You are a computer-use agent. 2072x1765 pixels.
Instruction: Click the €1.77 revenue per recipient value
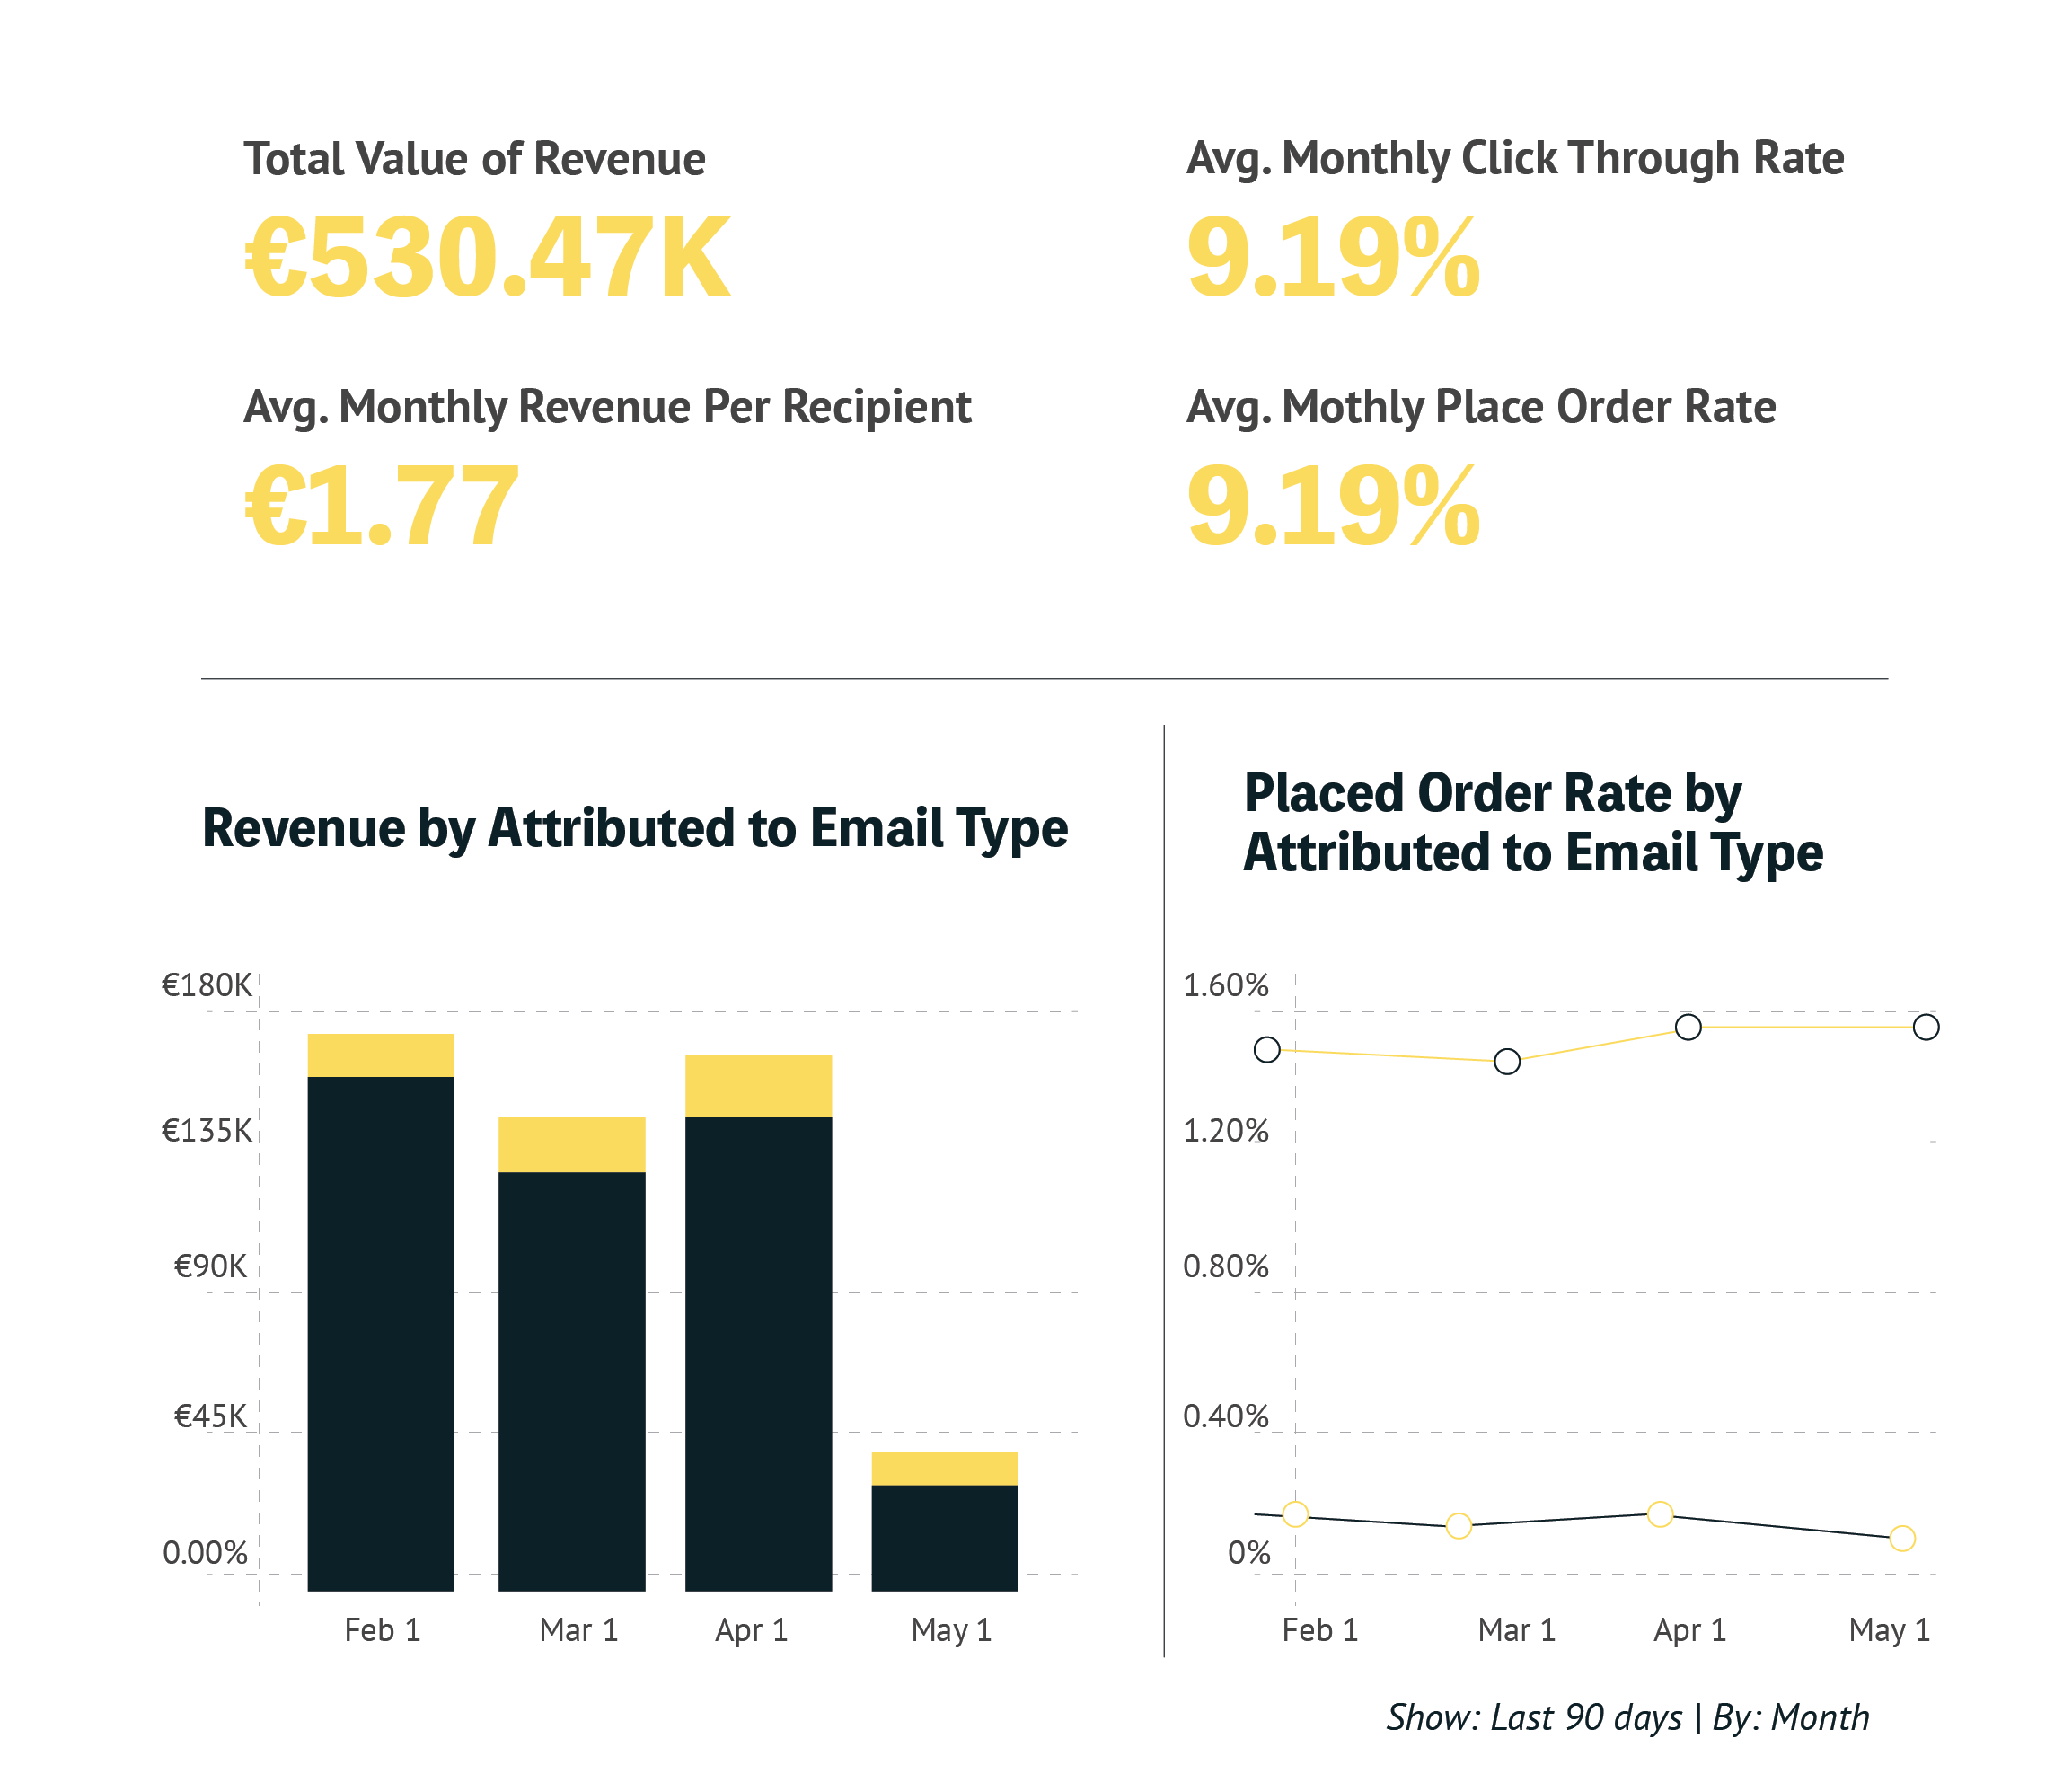click(x=382, y=507)
